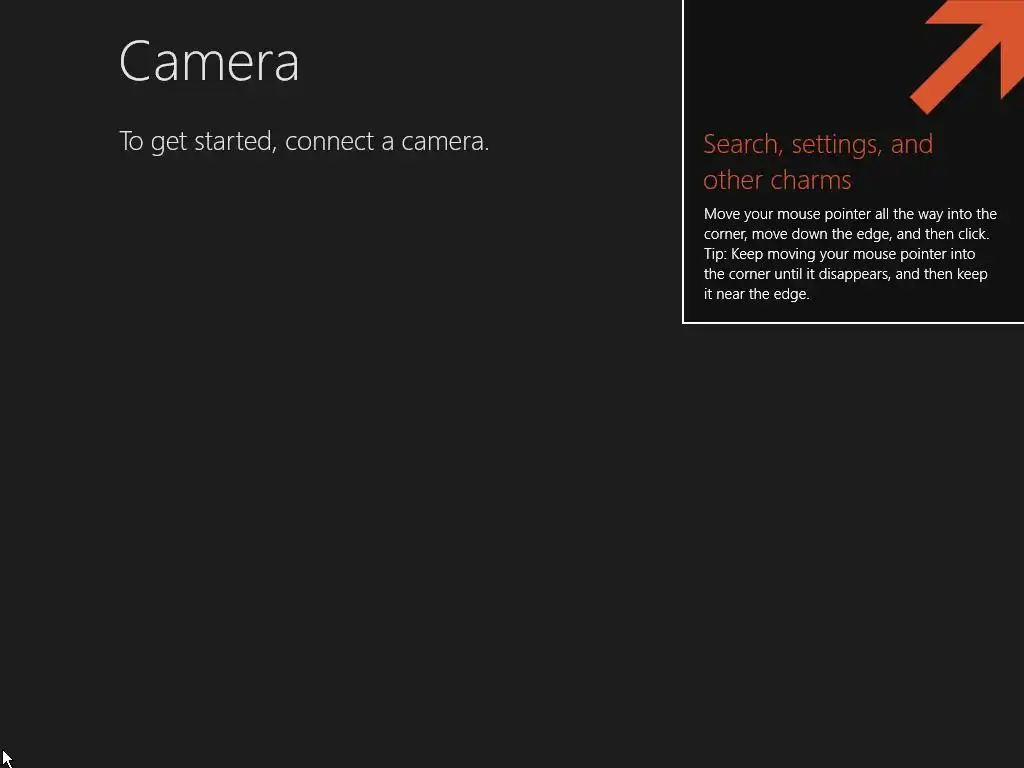
Task: Click the mouse pointer cursor in the corner
Action: pos(7,759)
